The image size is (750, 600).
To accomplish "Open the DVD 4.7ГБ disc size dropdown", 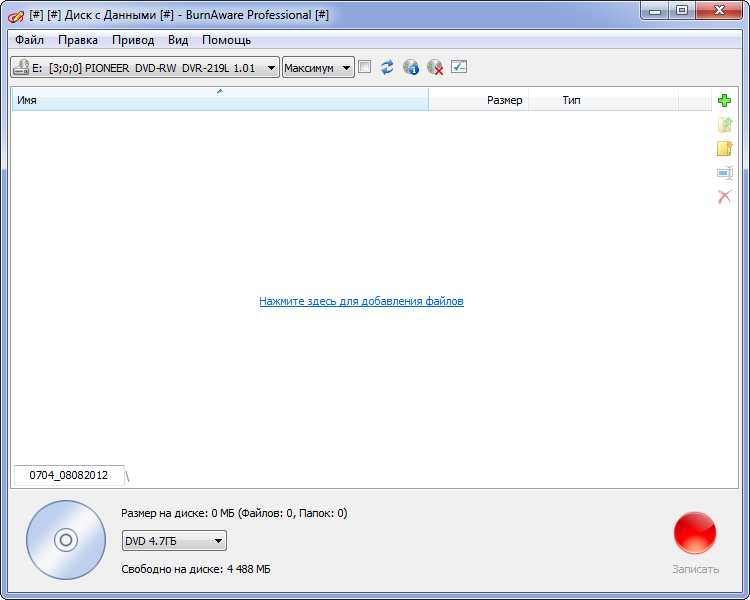I will tap(174, 541).
